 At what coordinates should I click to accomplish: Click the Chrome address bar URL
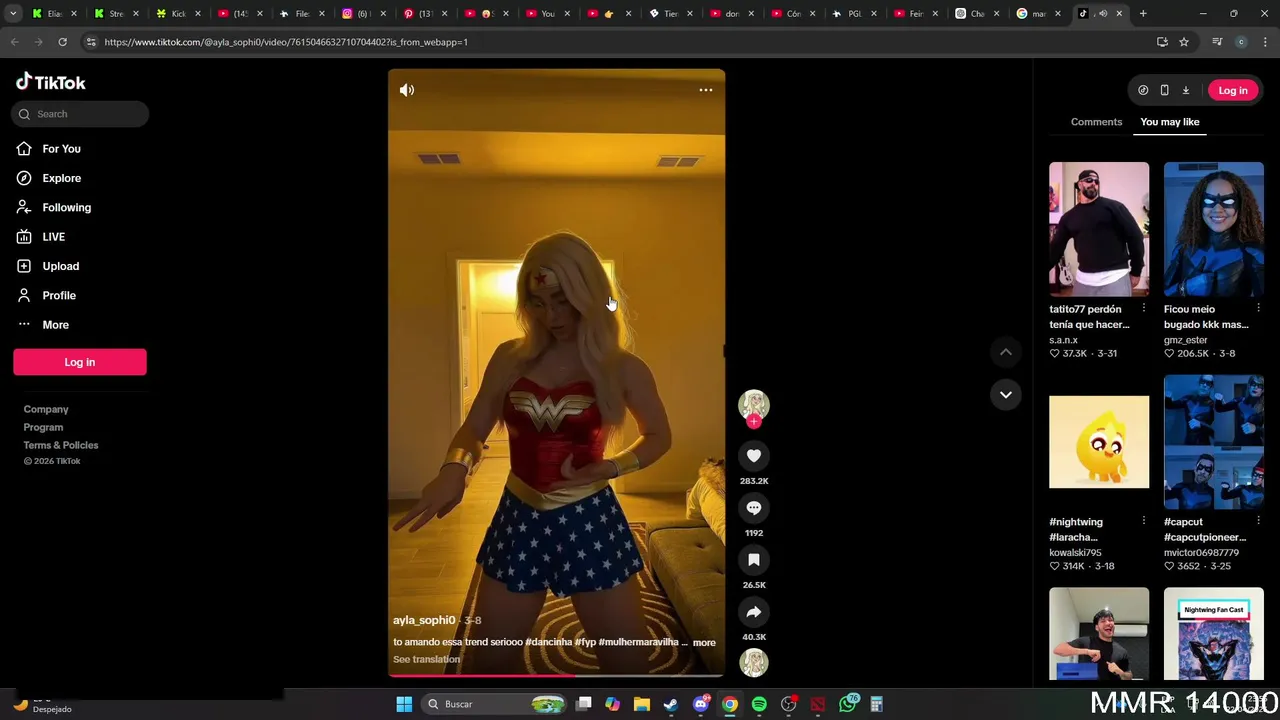286,42
